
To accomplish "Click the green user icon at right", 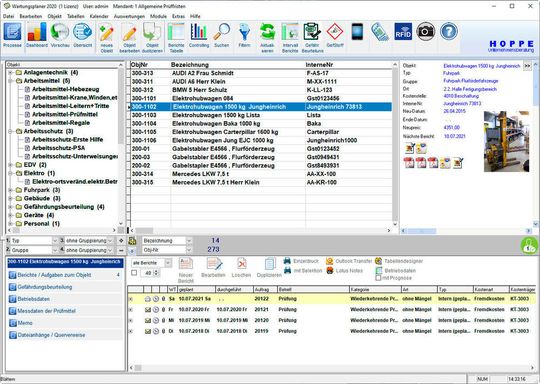I will [529, 246].
